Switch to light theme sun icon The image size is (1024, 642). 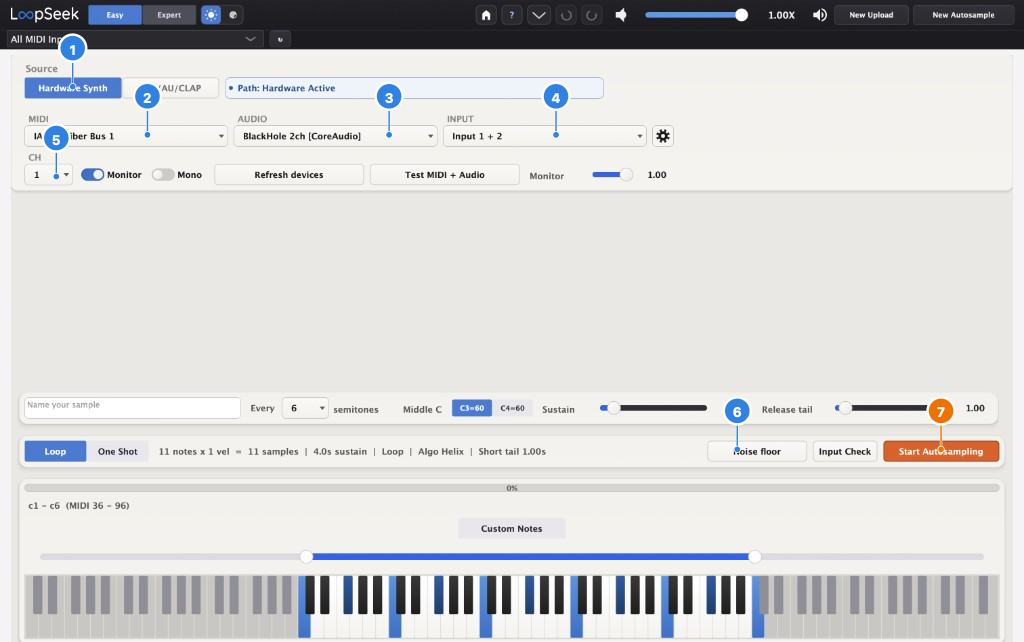(x=211, y=15)
